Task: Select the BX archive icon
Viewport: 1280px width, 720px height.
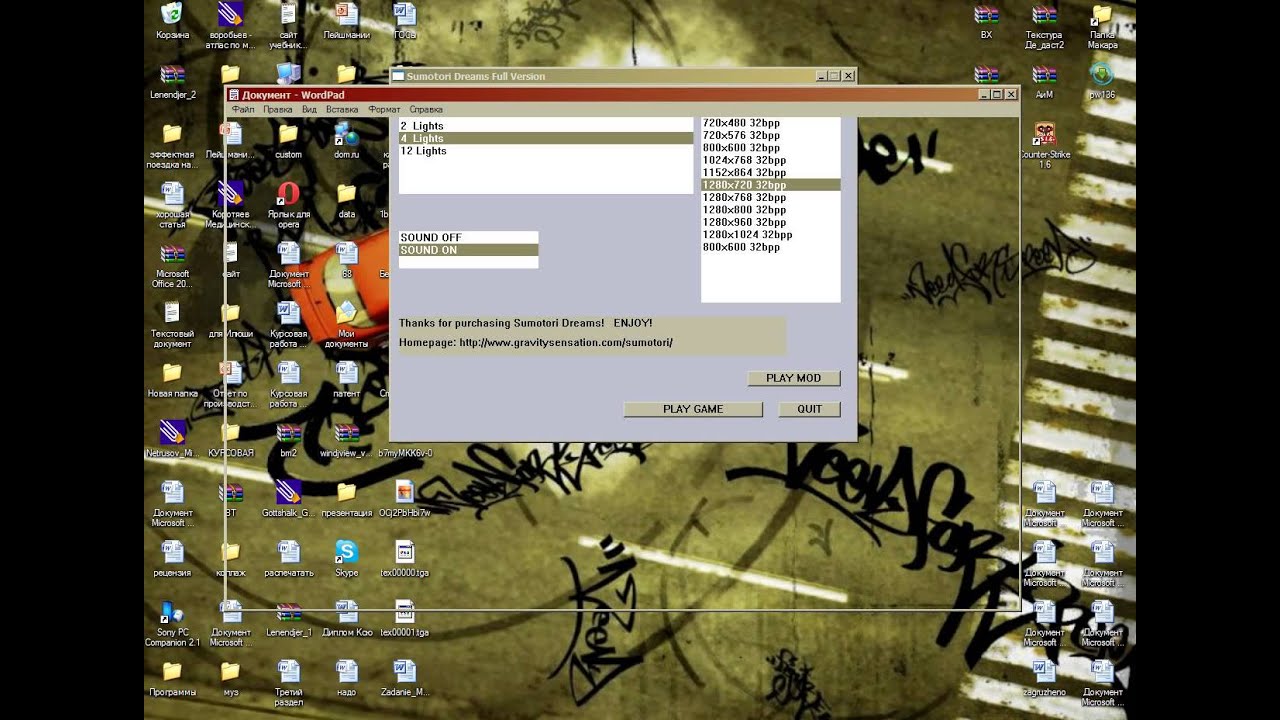Action: tap(986, 14)
